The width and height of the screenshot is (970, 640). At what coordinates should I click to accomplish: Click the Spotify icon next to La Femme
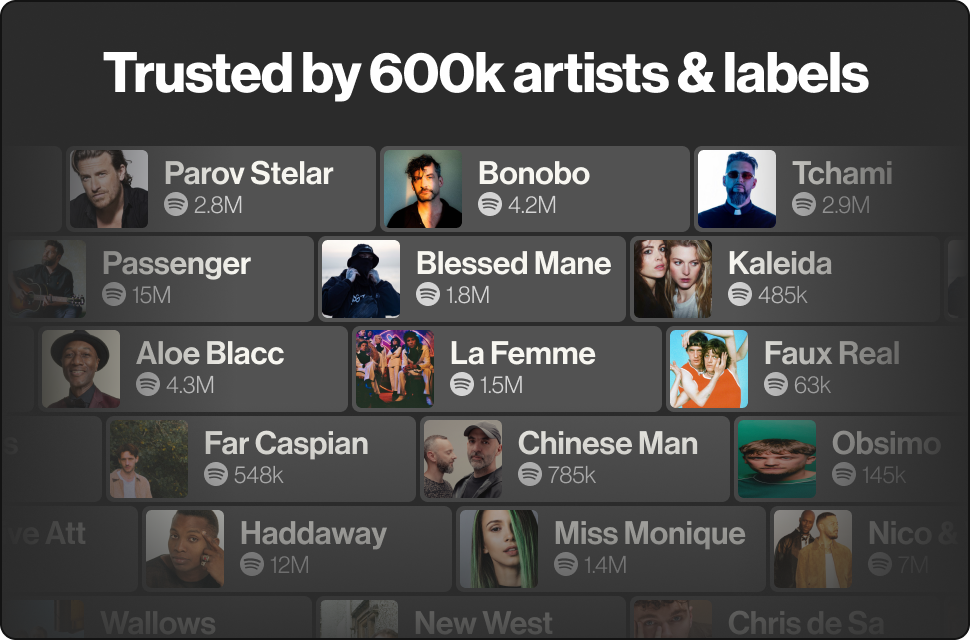point(463,386)
